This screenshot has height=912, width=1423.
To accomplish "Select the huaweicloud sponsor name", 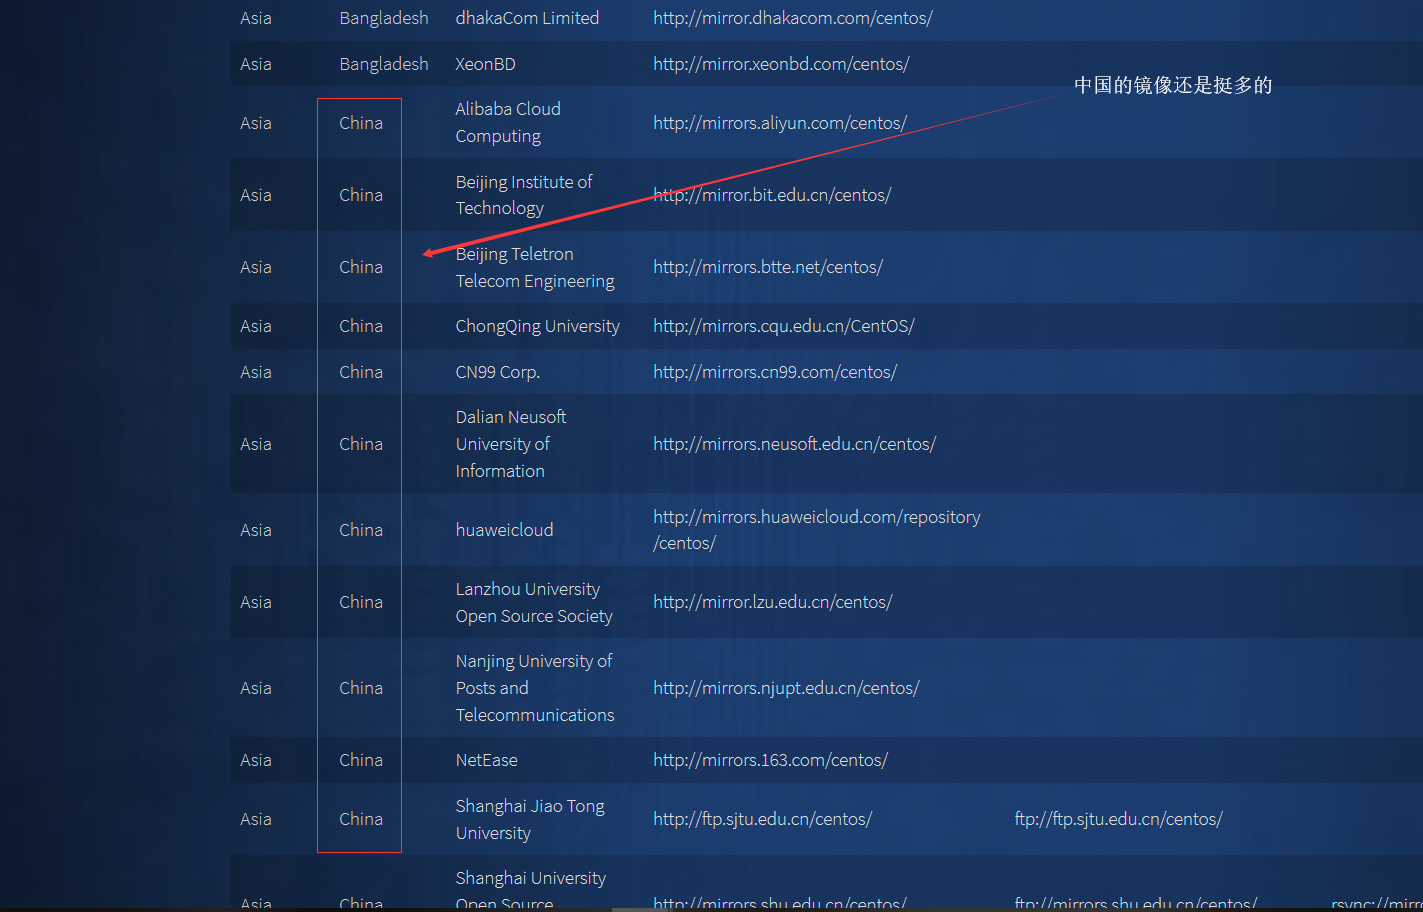I will (504, 530).
